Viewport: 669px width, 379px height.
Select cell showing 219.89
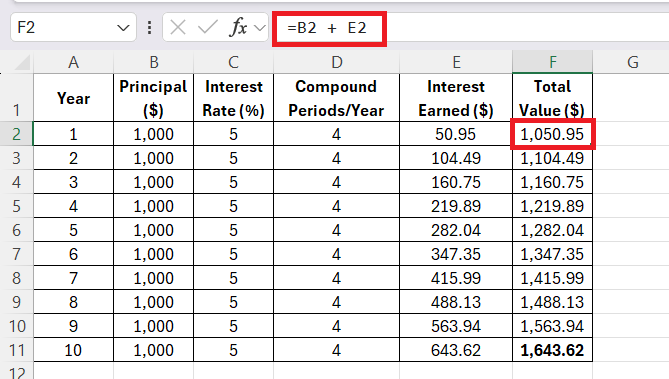pyautogui.click(x=456, y=206)
